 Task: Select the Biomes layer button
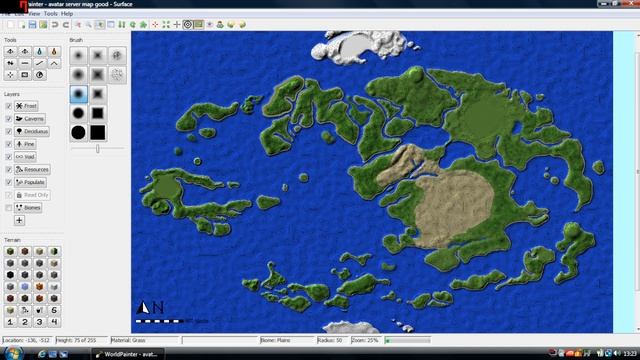(28, 208)
